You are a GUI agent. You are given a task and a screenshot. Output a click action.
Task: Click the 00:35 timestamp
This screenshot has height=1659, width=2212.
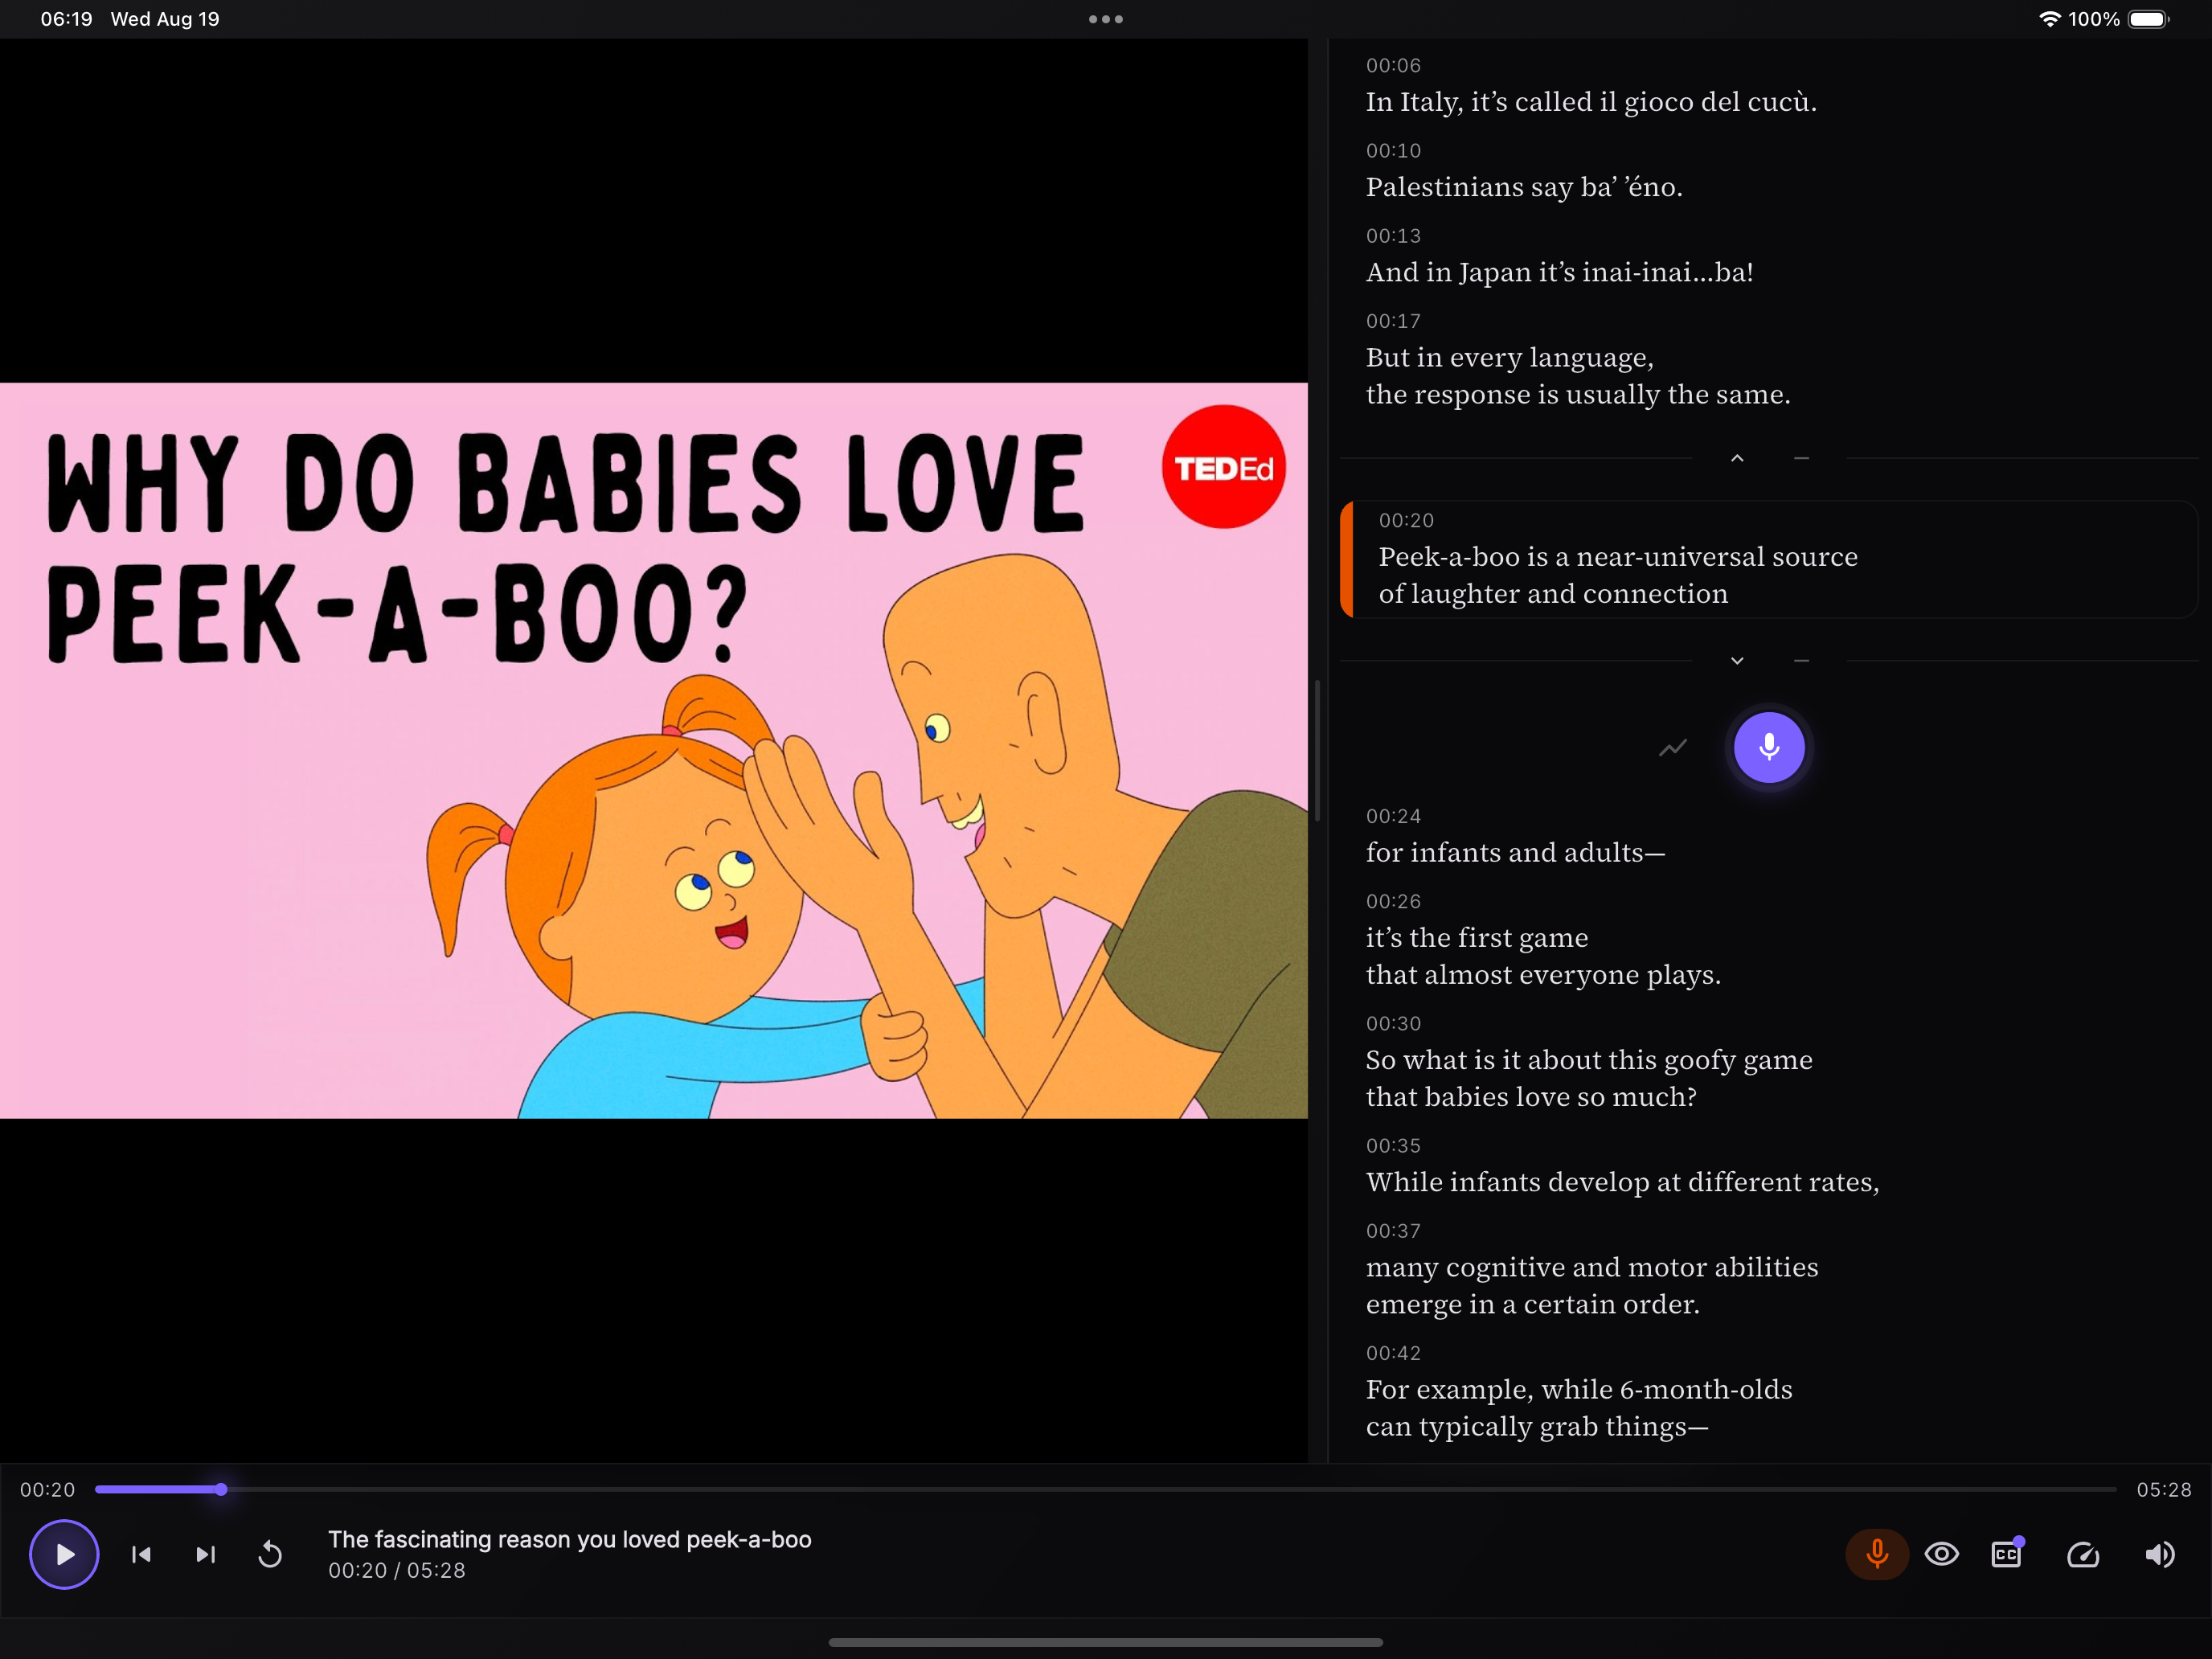tap(1393, 1145)
